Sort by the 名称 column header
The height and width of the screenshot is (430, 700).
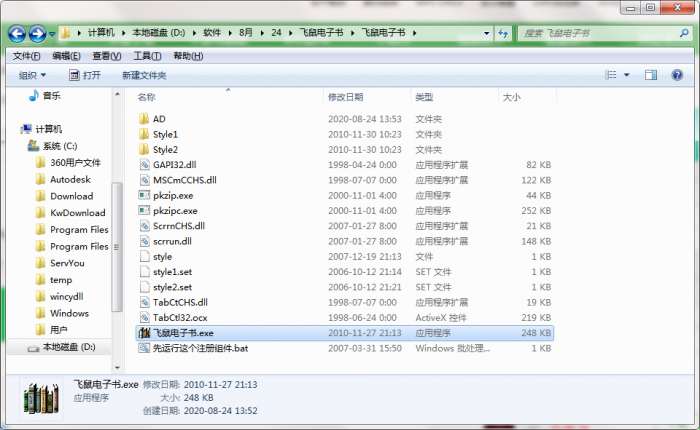(x=146, y=97)
